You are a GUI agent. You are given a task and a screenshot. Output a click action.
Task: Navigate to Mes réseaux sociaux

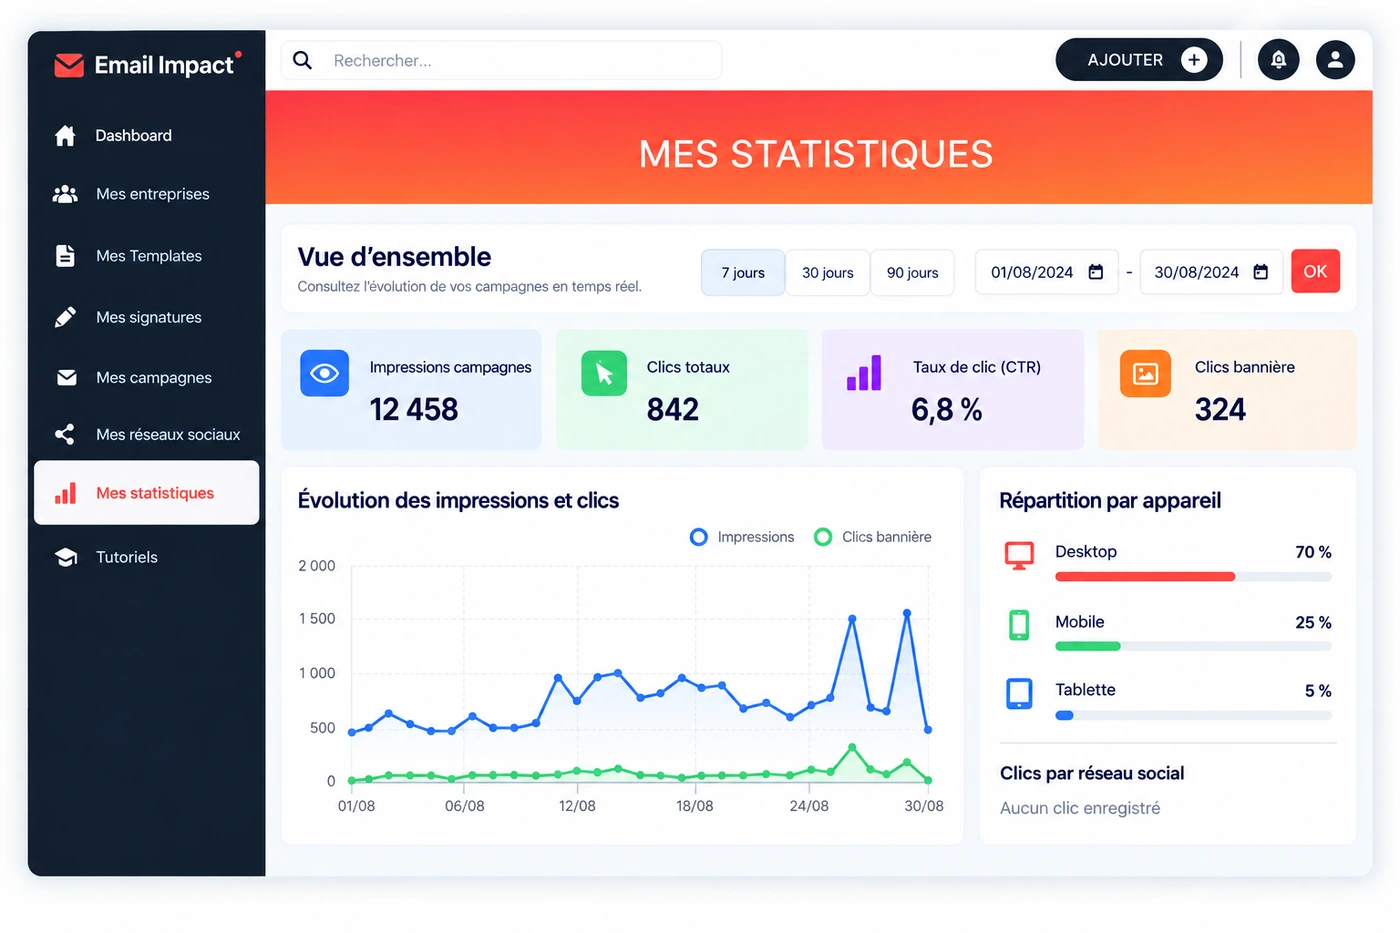147,434
